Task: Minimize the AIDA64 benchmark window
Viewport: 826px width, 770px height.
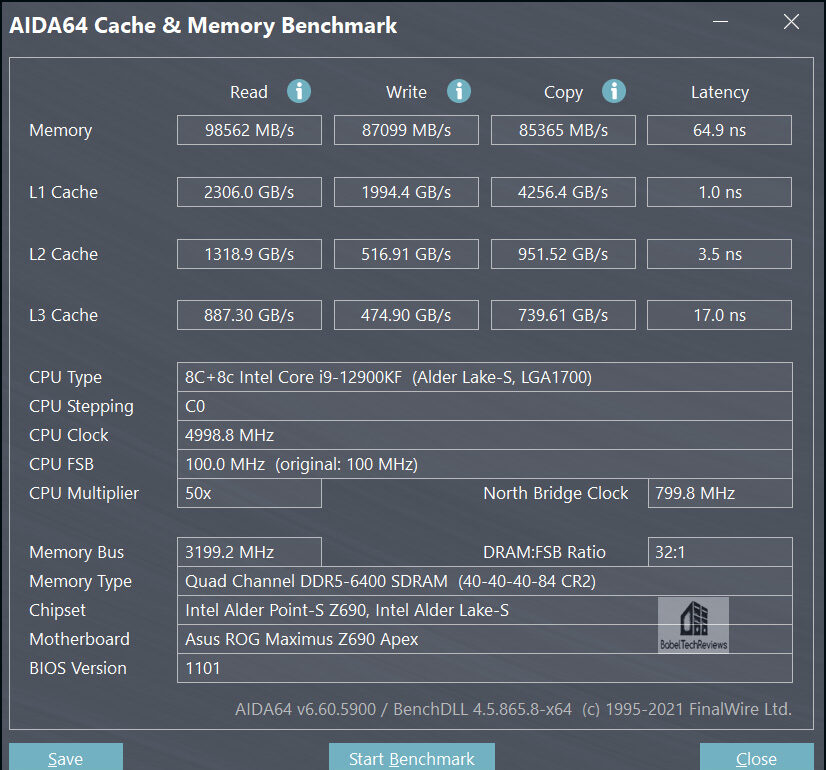Action: [x=720, y=22]
